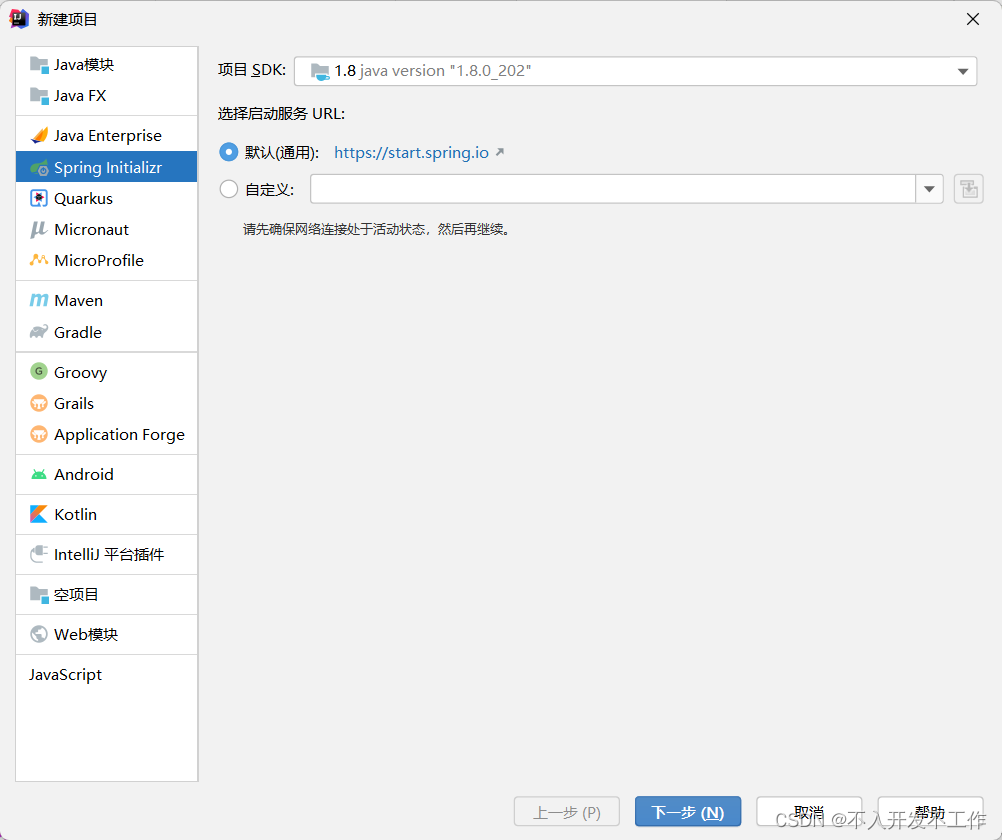
Task: Click the Spring Initializr leaf icon
Action: (x=39, y=167)
